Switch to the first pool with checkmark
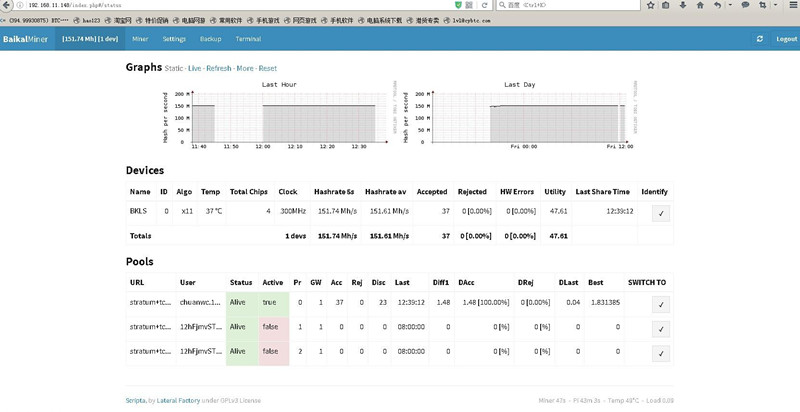The width and height of the screenshot is (800, 412). point(660,305)
